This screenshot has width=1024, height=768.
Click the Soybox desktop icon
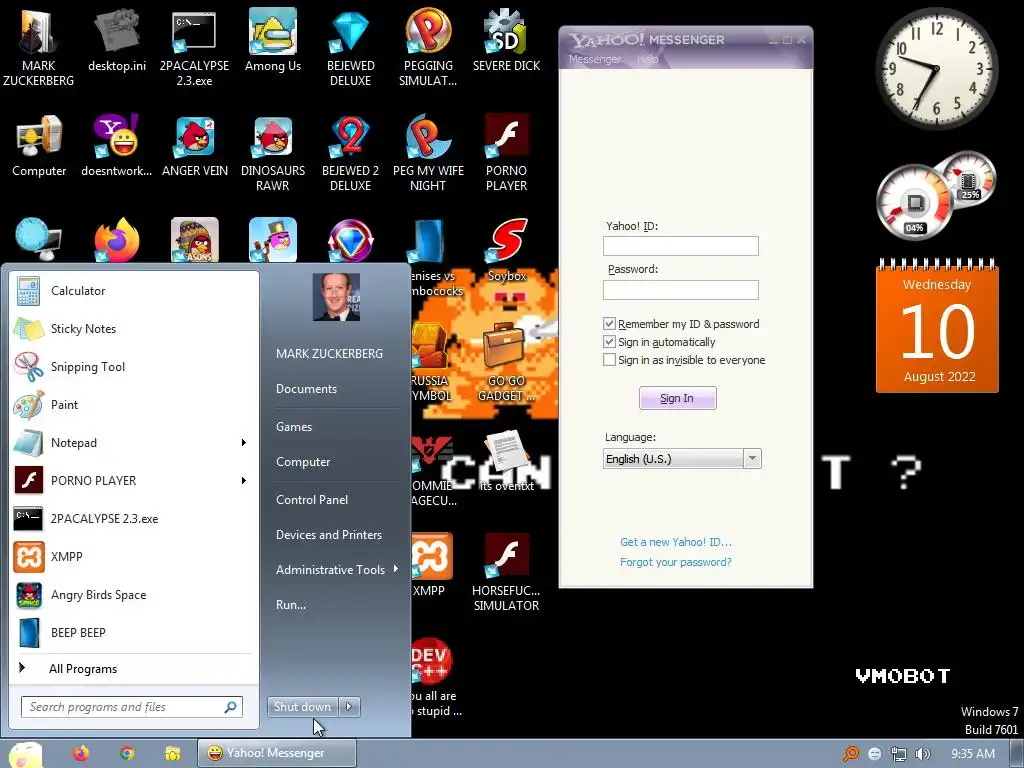[507, 249]
